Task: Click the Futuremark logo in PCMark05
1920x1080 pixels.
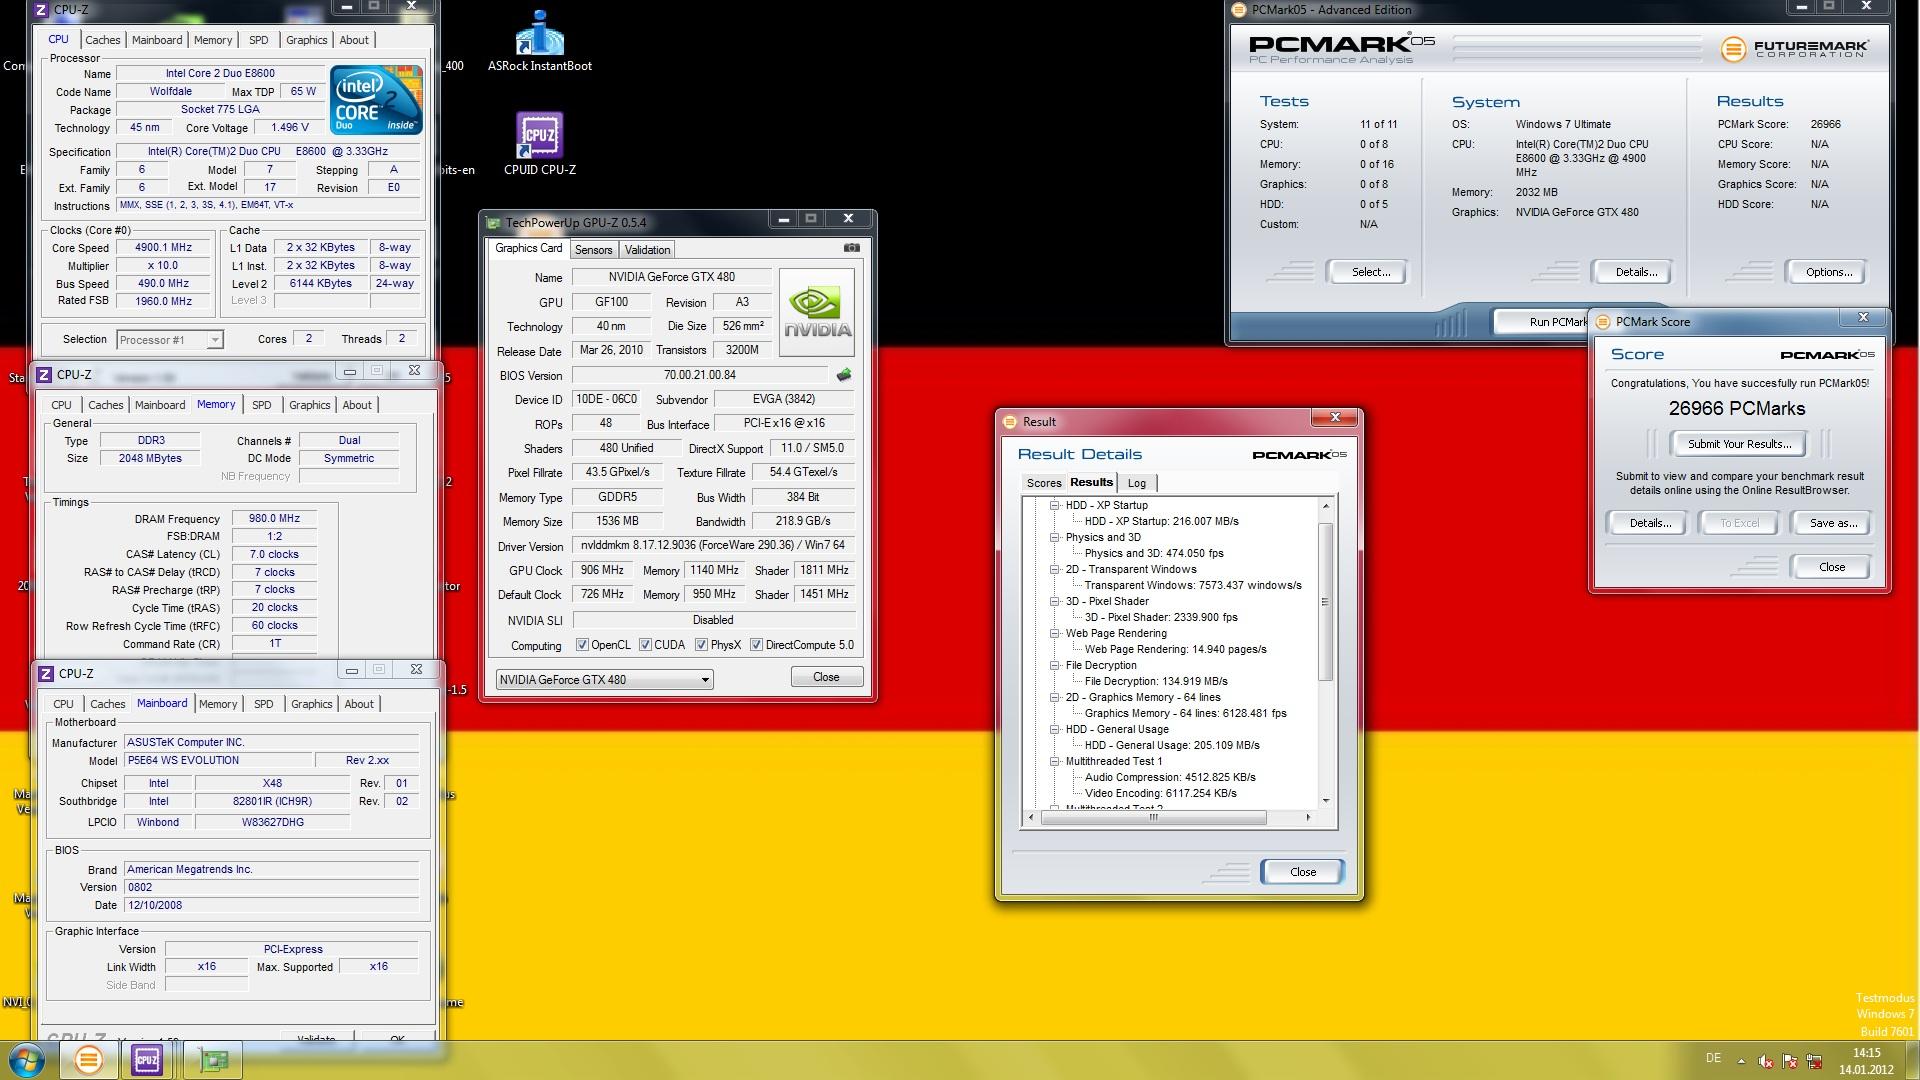Action: tap(1795, 48)
